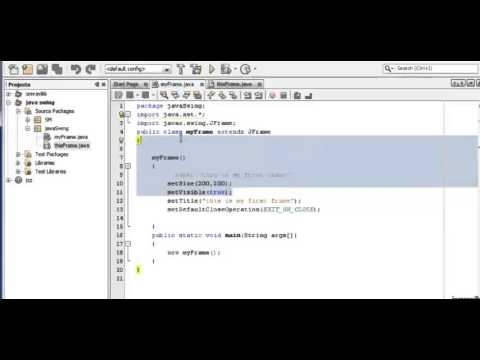
Task: Select the java swing project
Action: (x=40, y=103)
